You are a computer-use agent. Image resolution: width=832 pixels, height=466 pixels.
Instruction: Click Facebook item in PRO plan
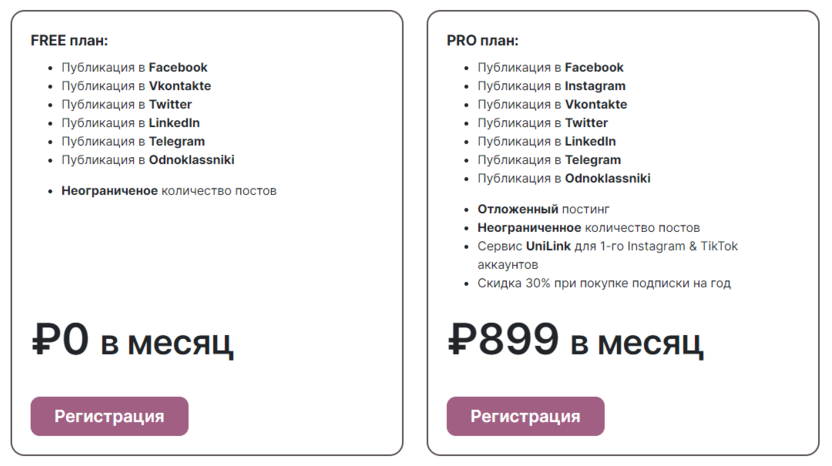[x=550, y=67]
